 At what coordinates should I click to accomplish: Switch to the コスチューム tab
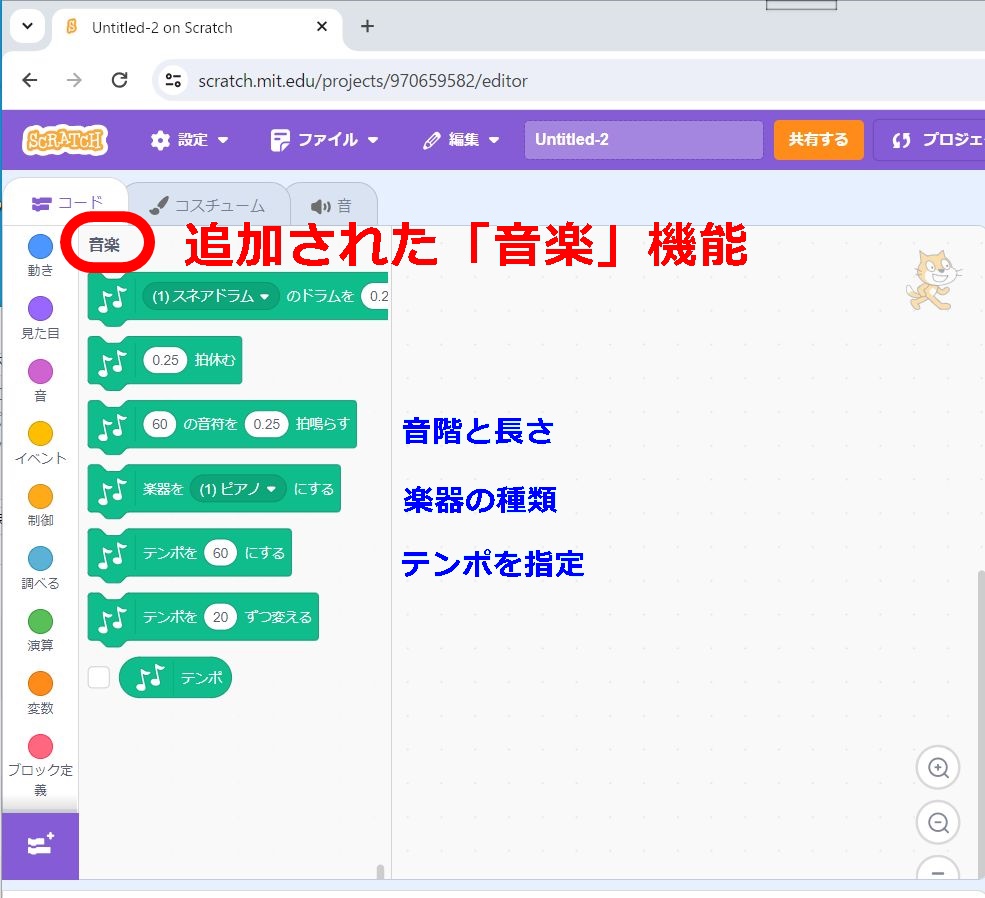pos(207,206)
